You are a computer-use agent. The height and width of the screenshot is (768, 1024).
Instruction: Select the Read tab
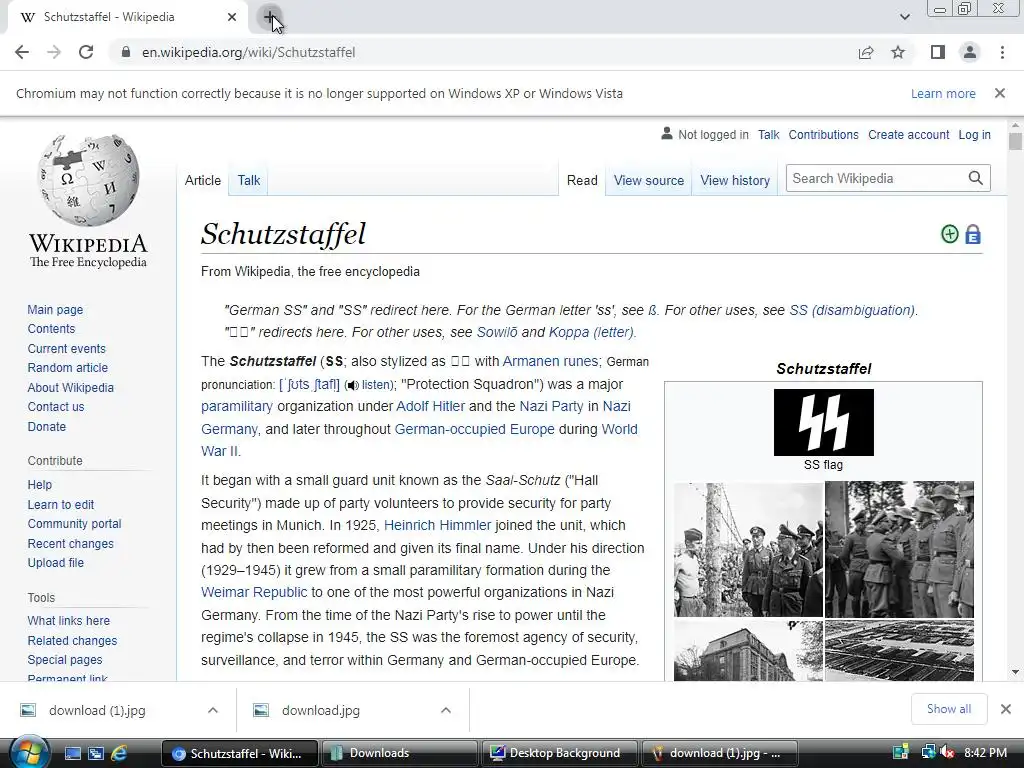(582, 180)
